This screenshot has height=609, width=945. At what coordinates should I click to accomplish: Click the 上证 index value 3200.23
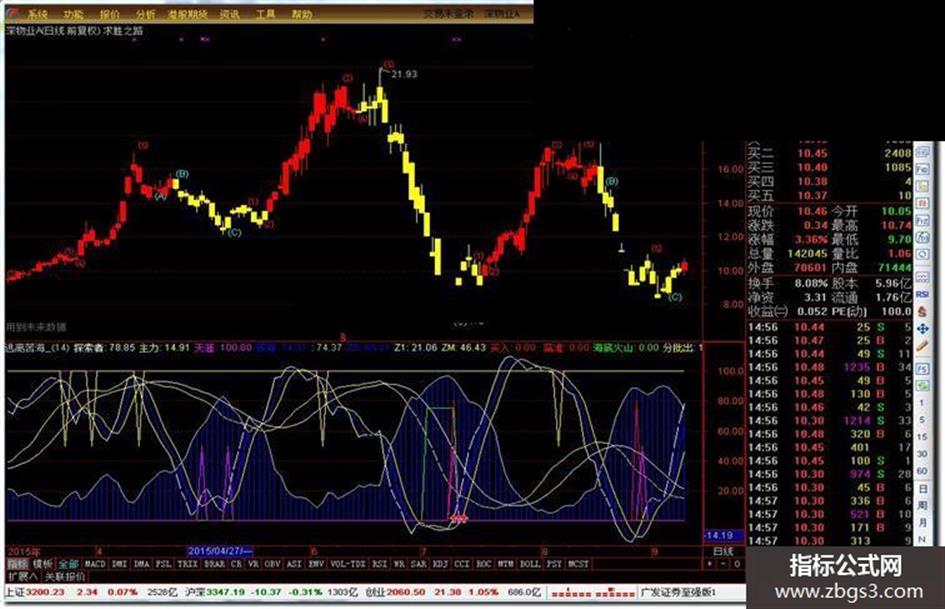point(44,592)
